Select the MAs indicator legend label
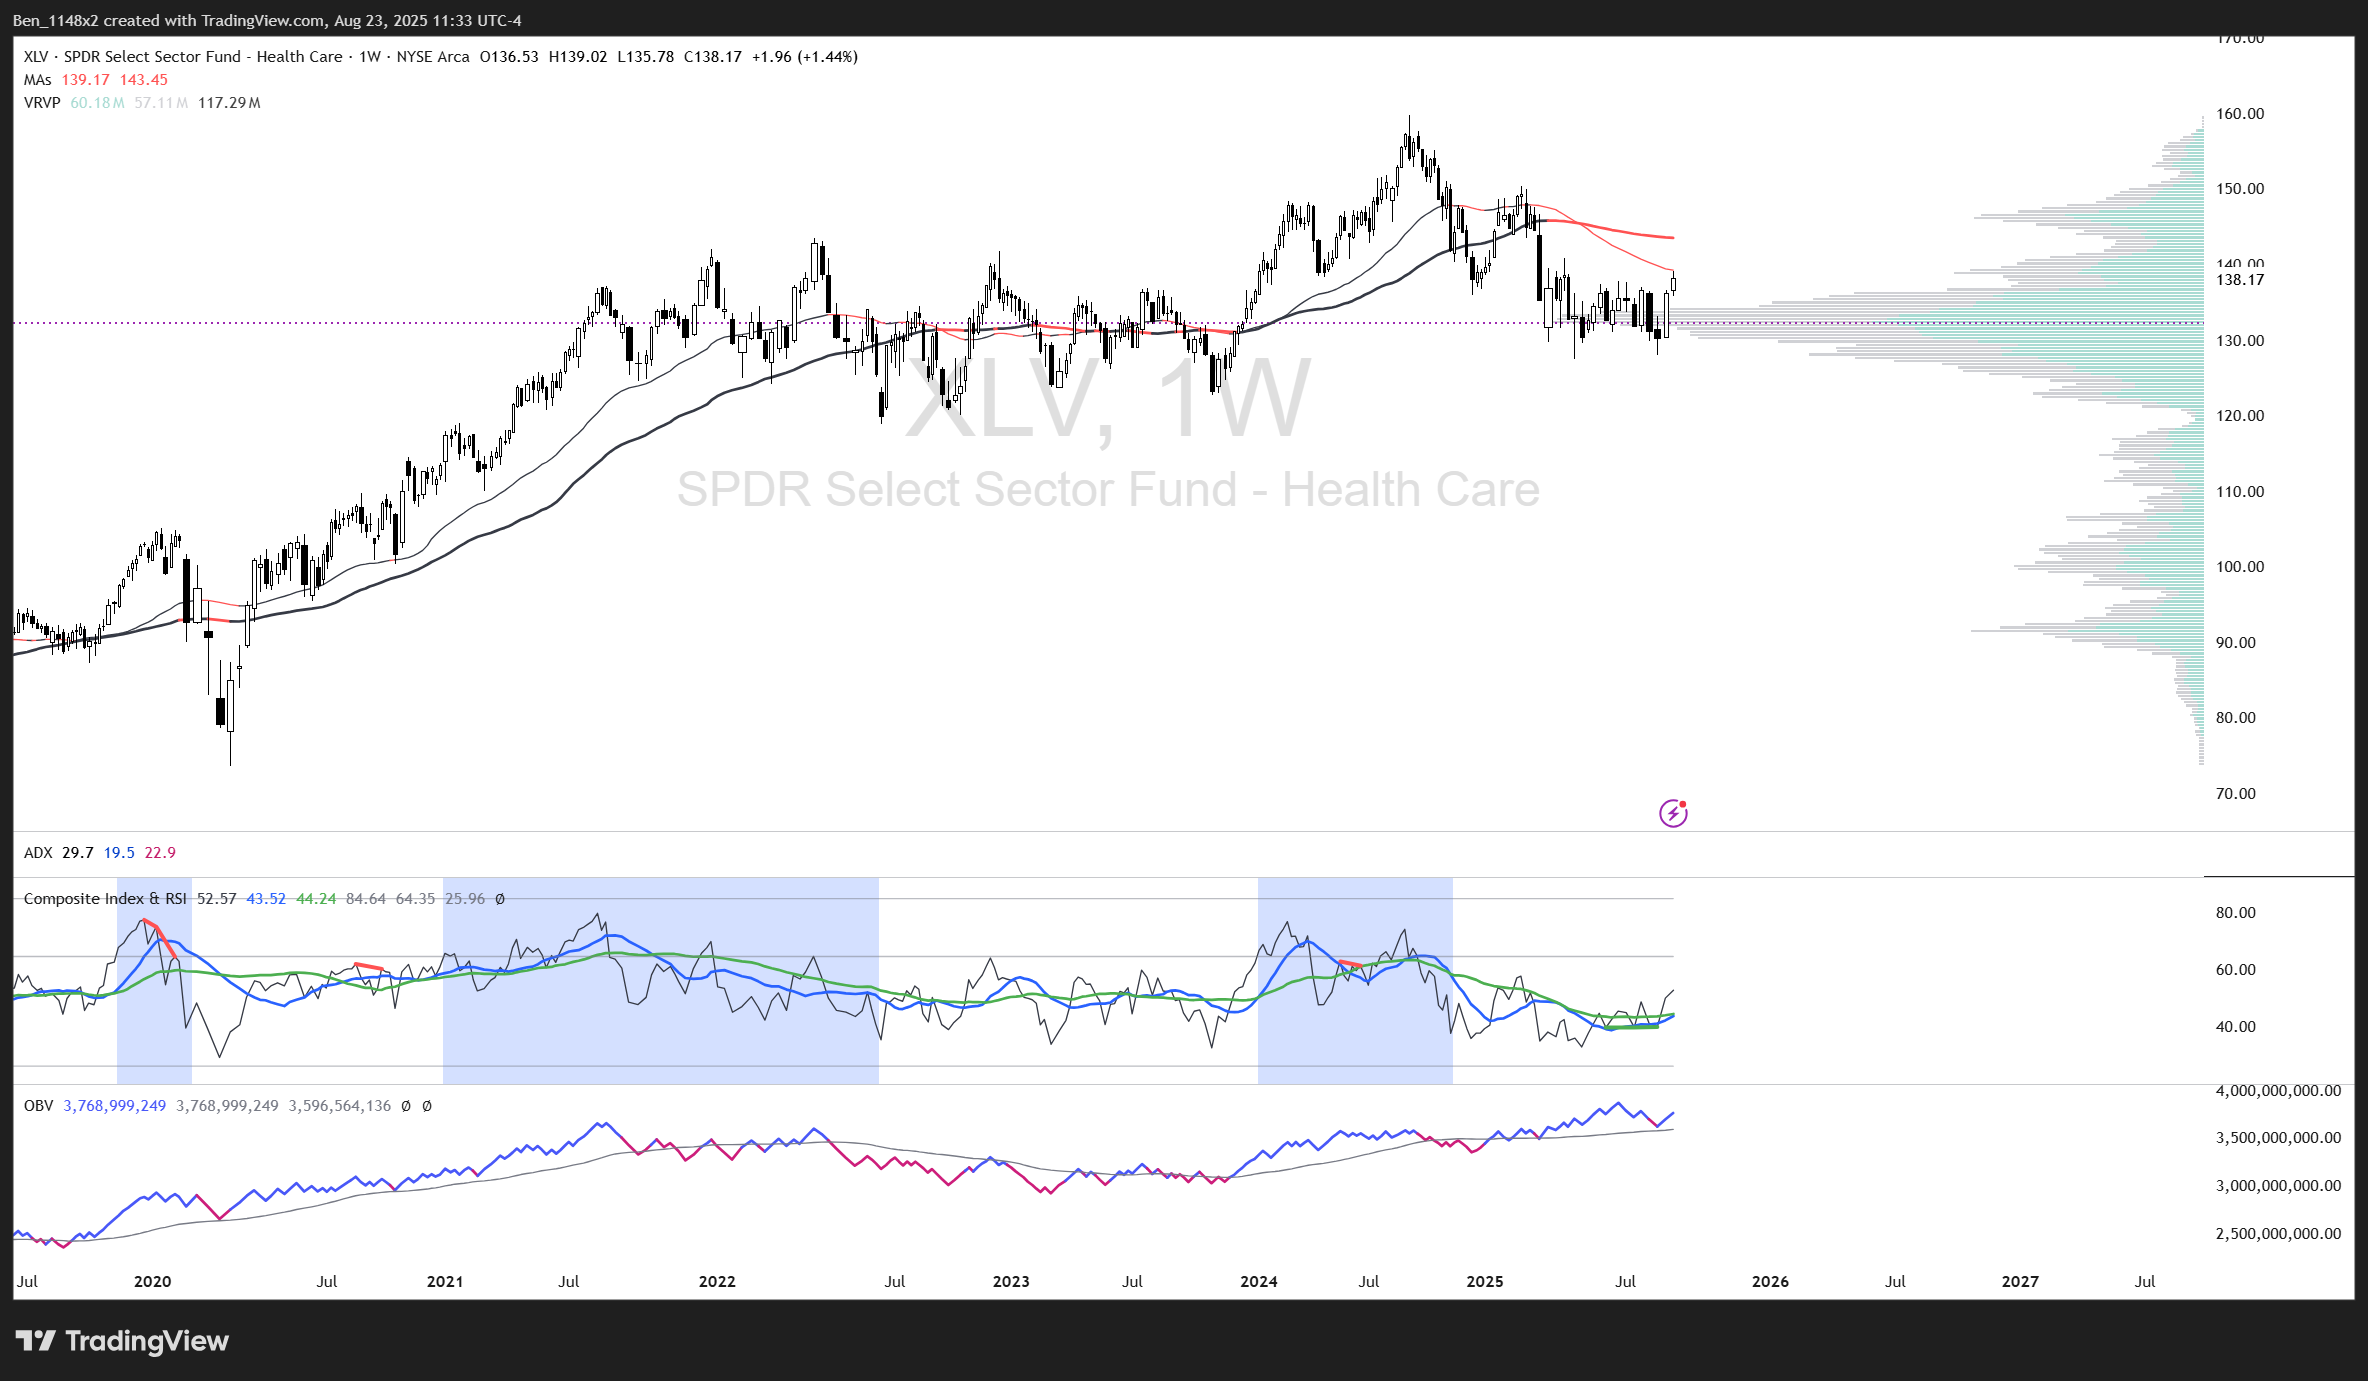The image size is (2368, 1381). 37,80
